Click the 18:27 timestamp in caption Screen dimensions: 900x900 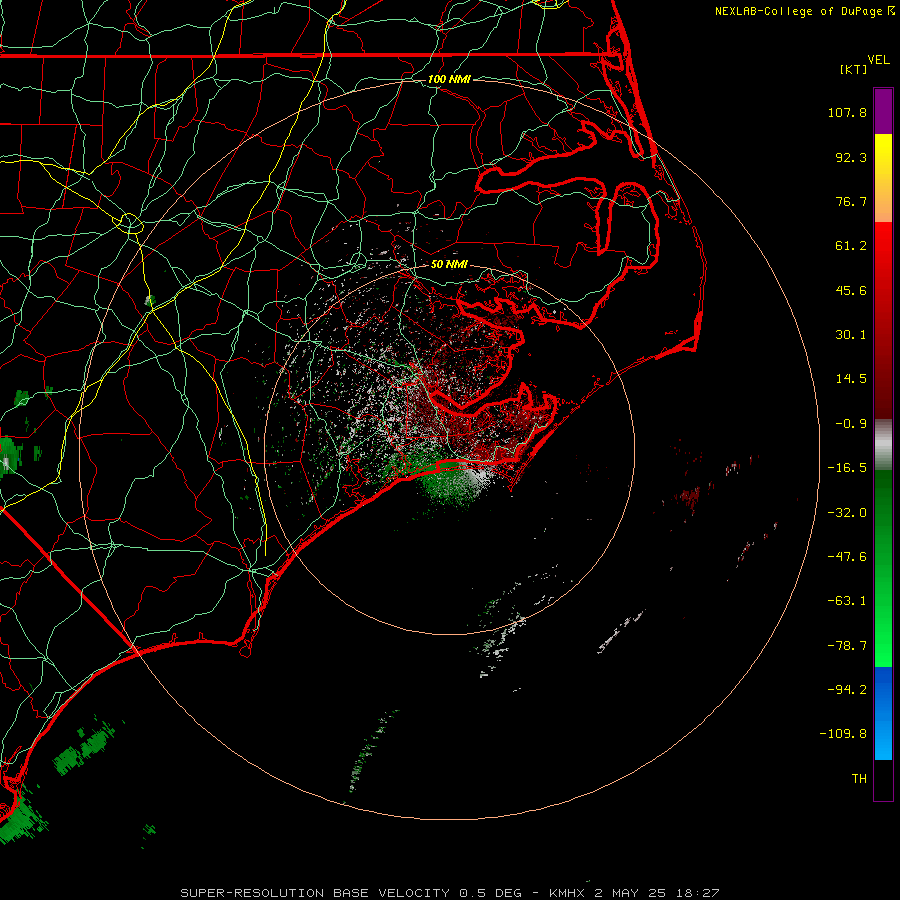click(x=697, y=893)
